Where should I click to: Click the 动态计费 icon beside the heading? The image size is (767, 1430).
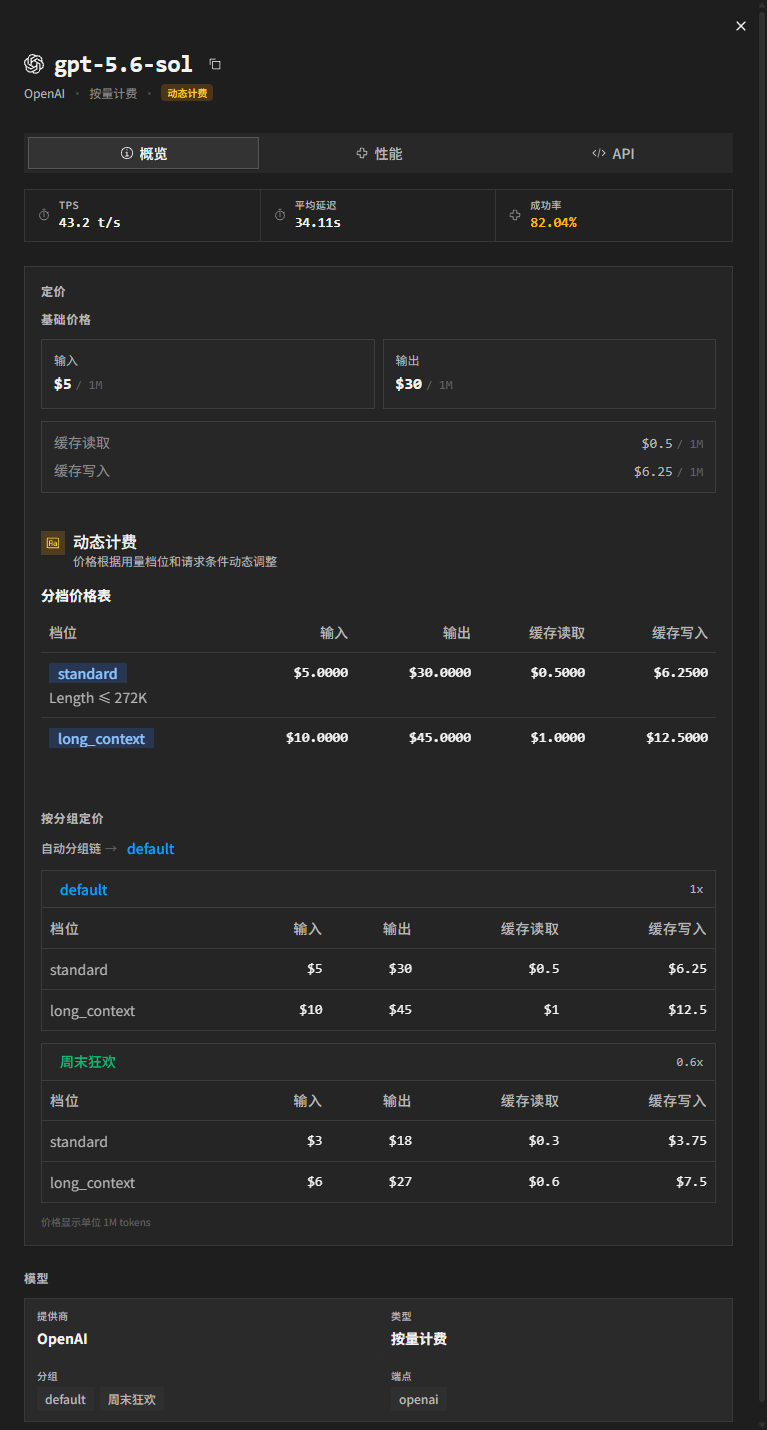click(53, 543)
